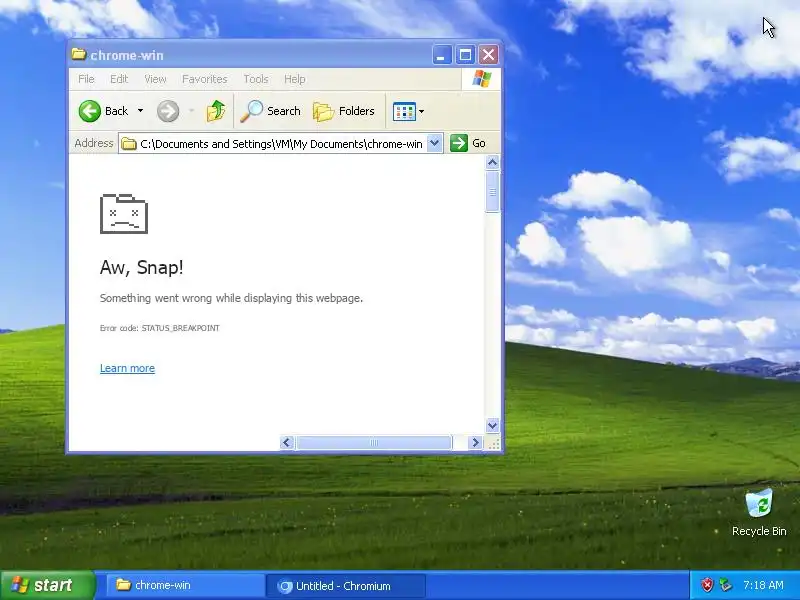Click the grayed Forward arrow icon

[x=168, y=111]
